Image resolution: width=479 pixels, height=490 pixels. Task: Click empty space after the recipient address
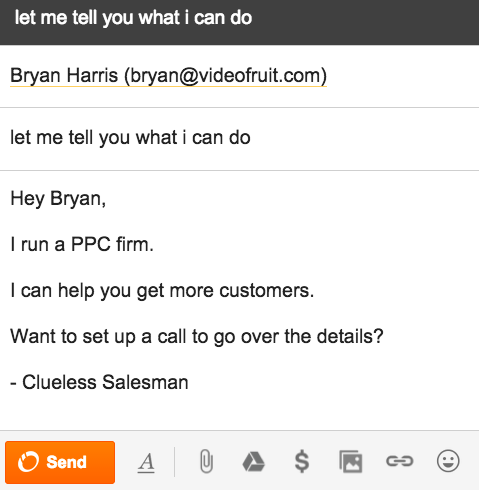[x=400, y=76]
